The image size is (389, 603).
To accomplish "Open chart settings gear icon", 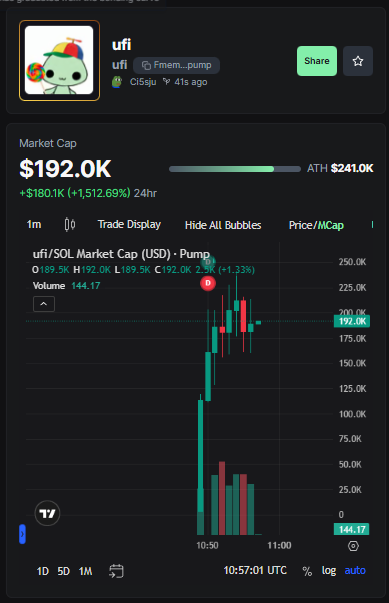I will click(x=353, y=546).
